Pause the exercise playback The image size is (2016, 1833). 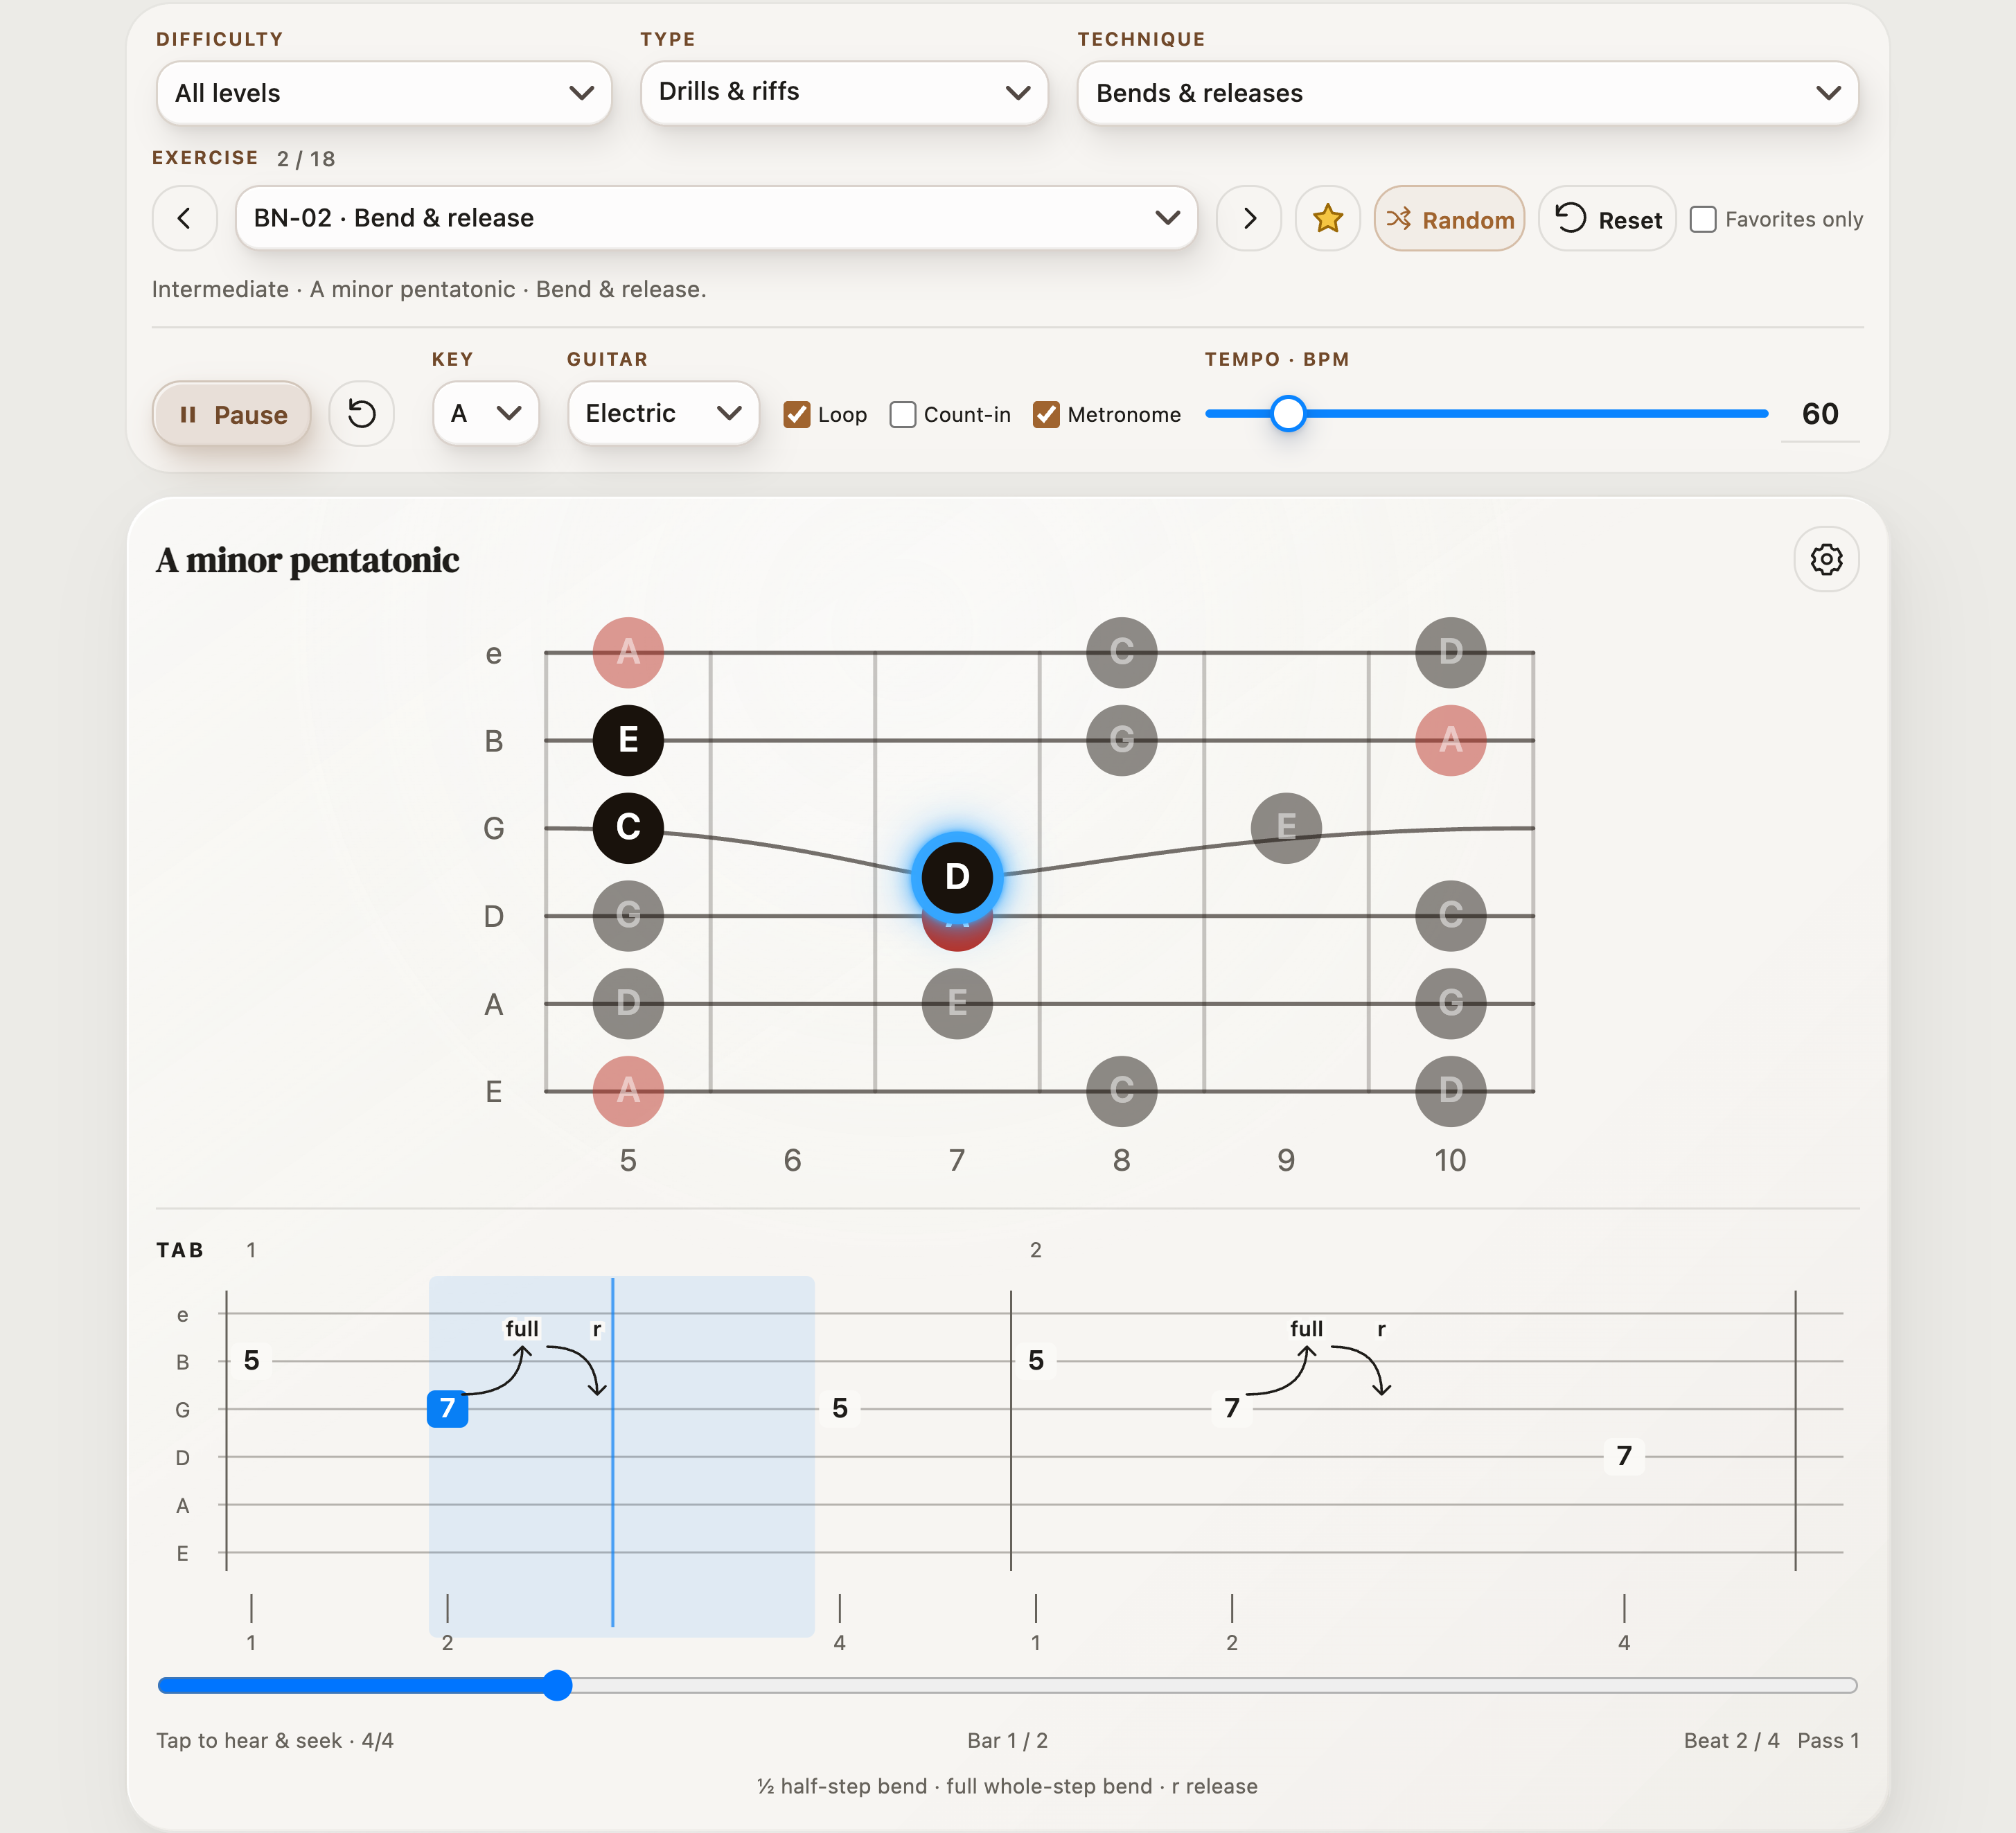click(231, 414)
